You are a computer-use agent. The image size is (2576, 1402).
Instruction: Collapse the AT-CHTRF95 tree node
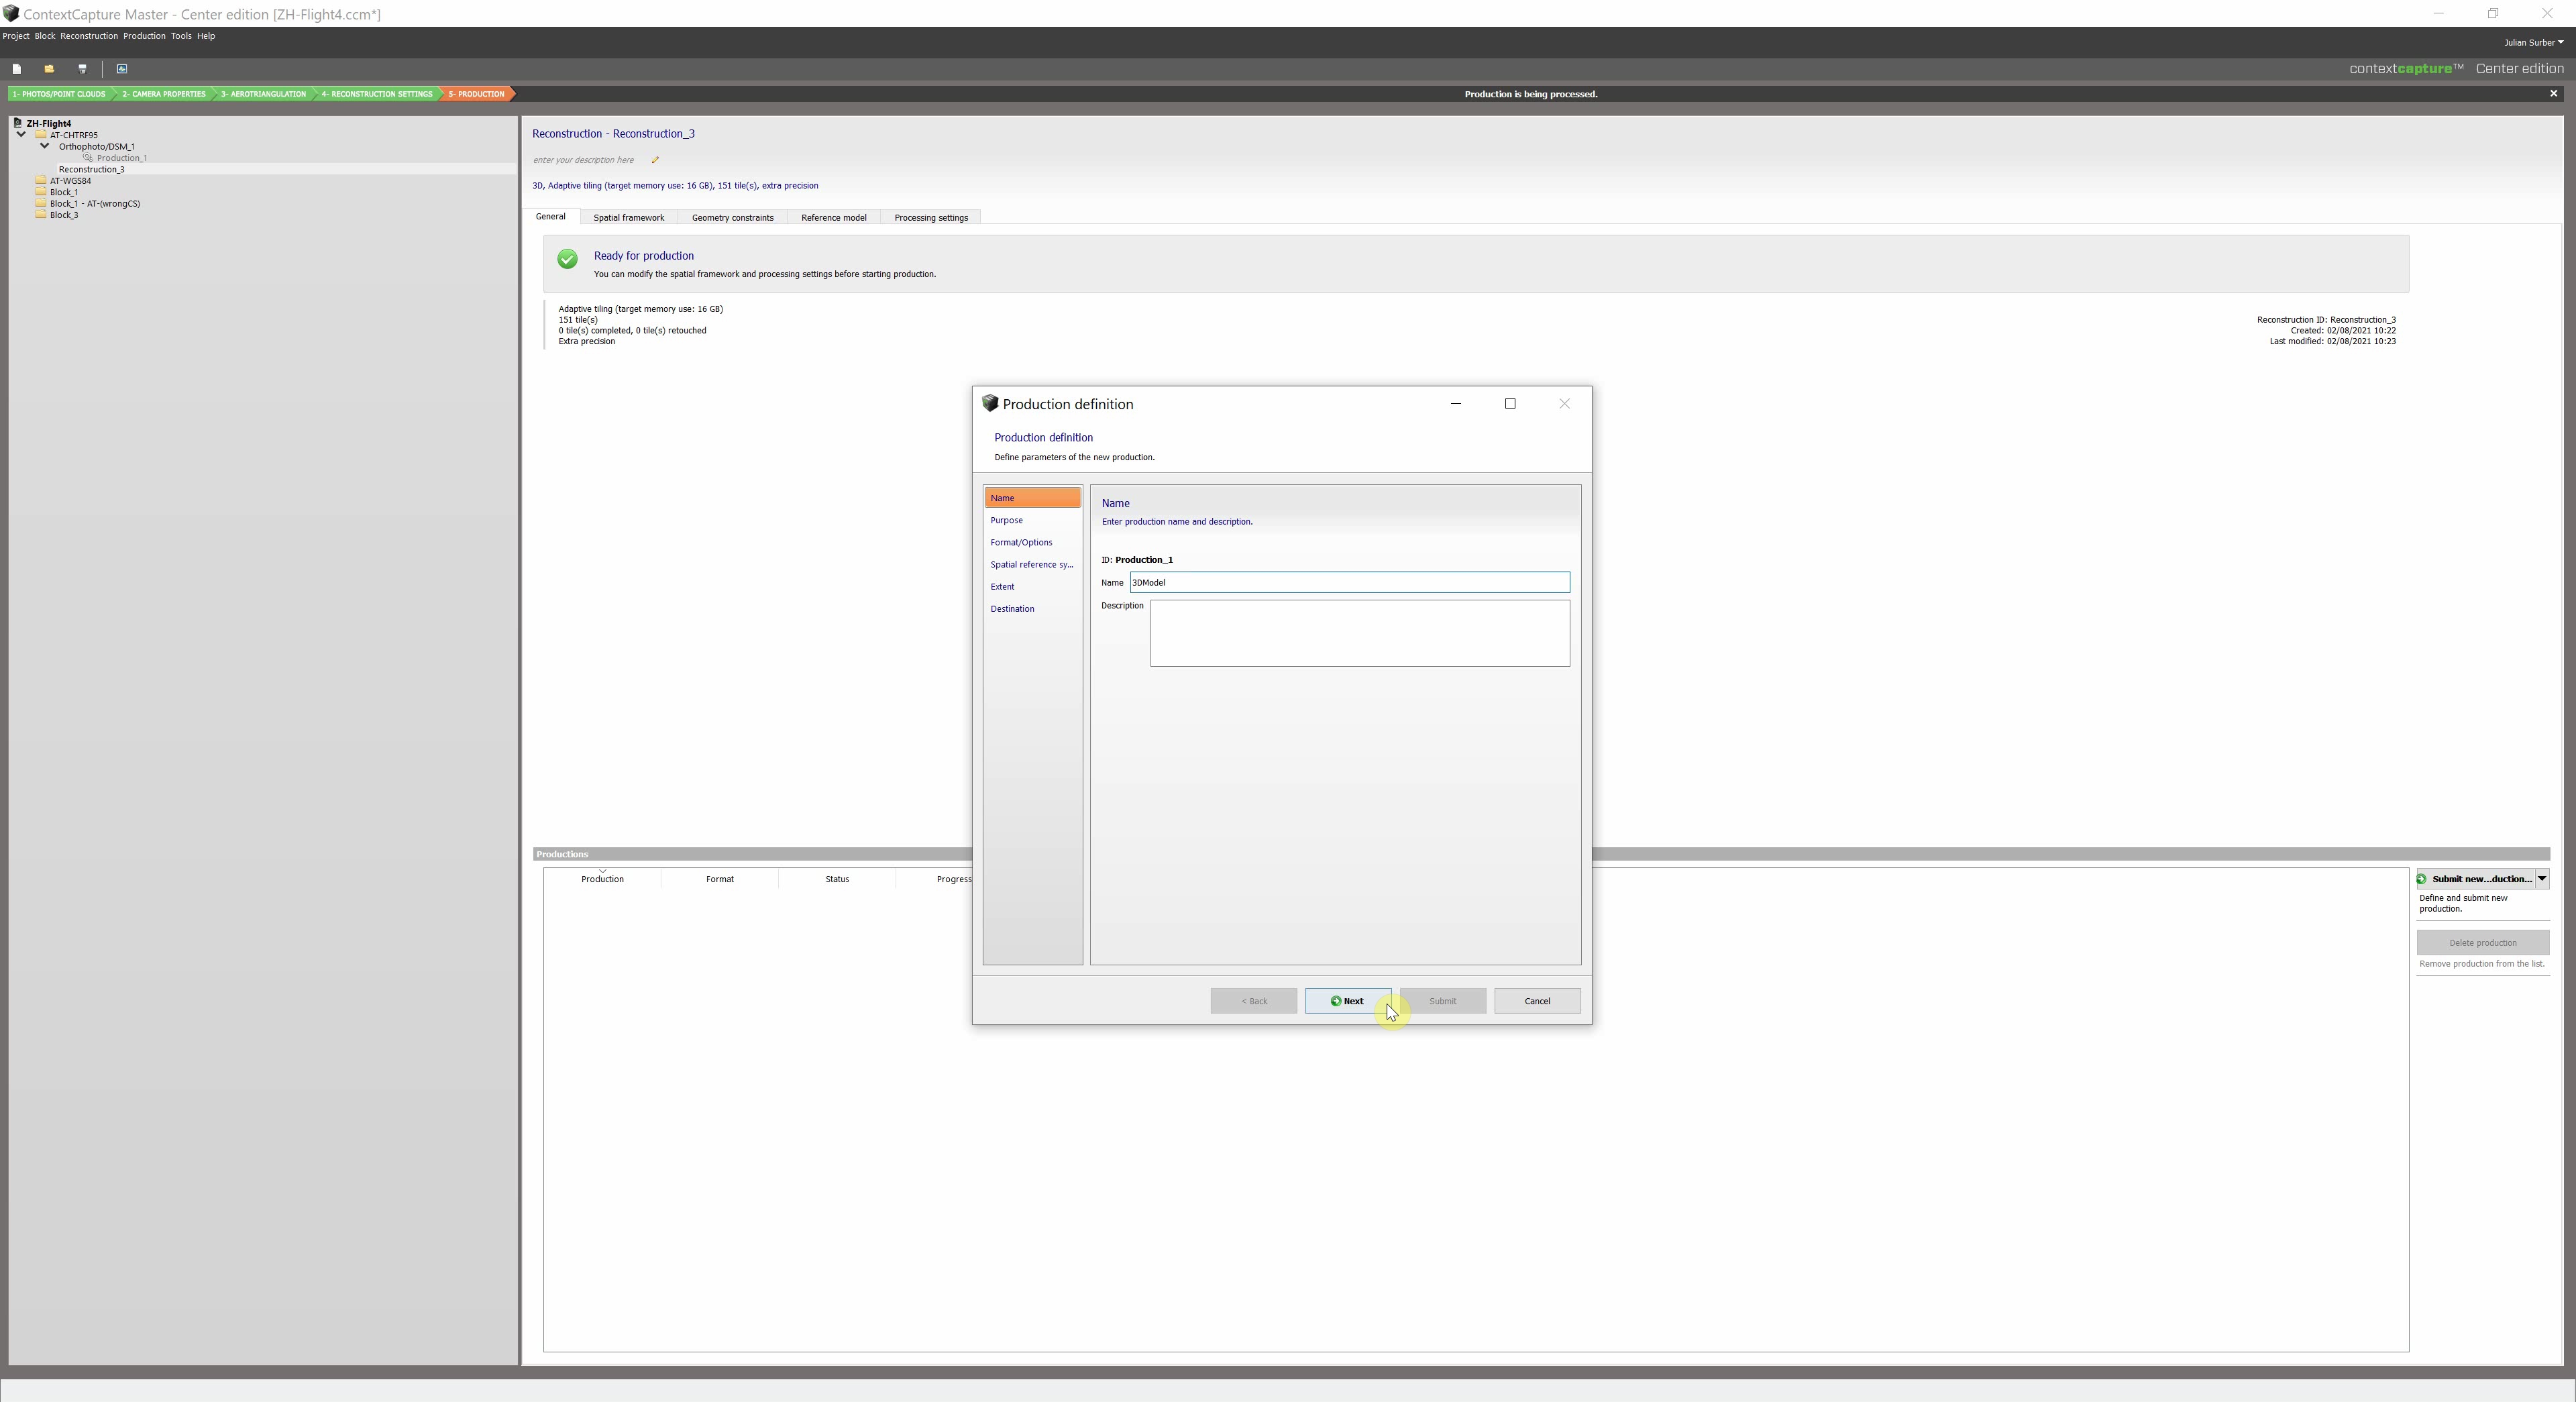[x=21, y=135]
